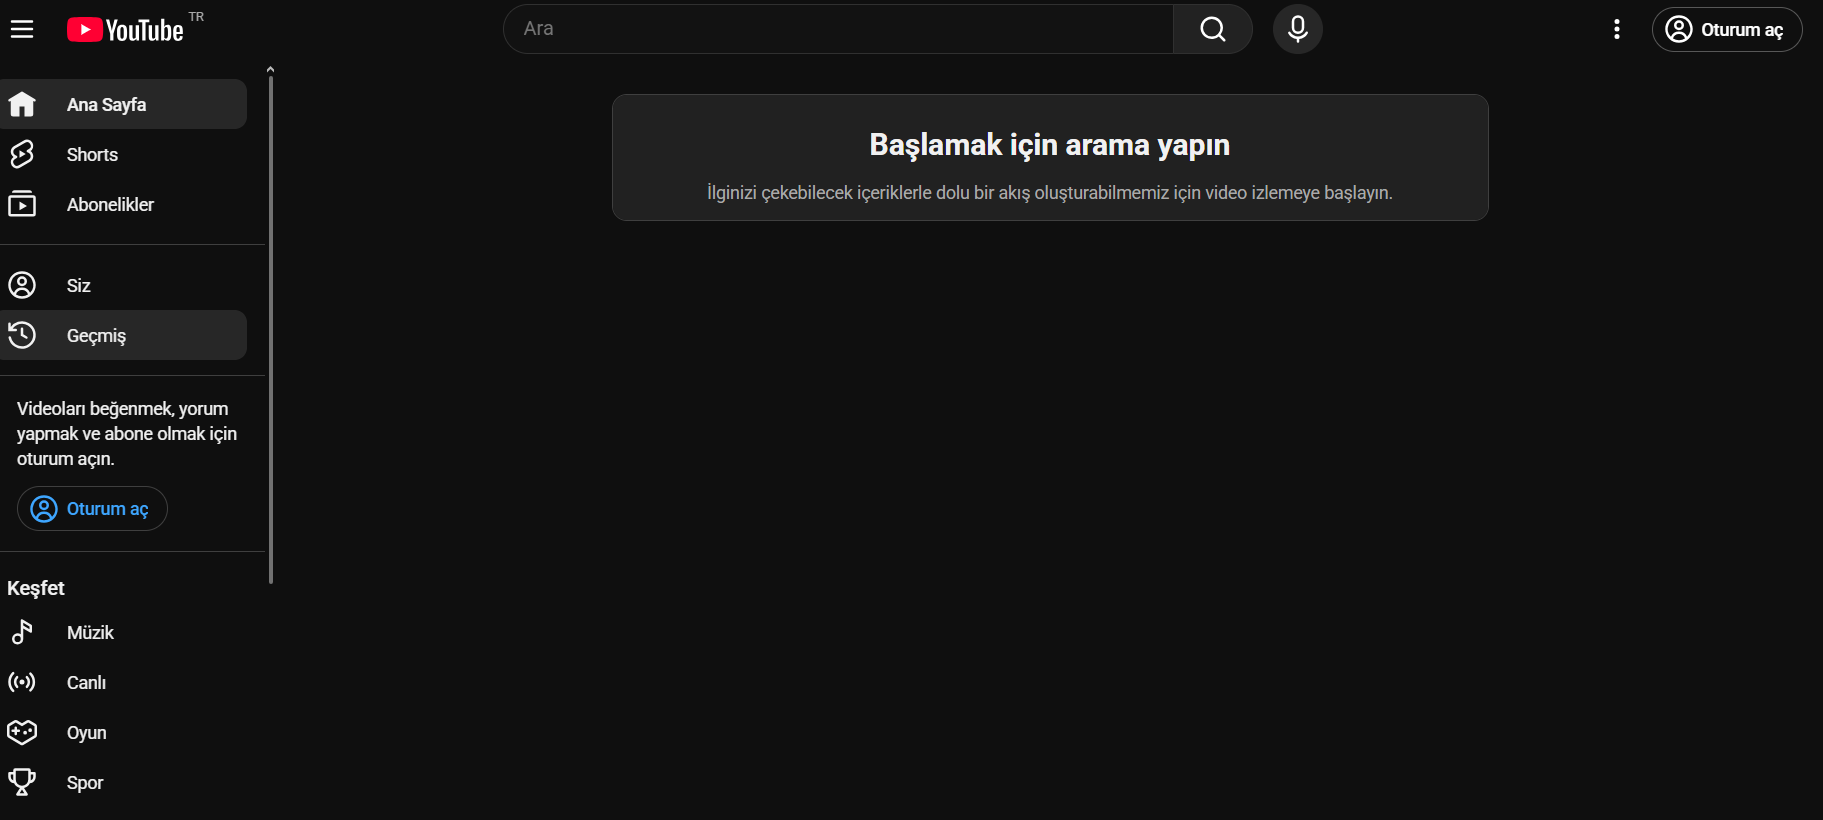
Task: Click the YouTube logo
Action: (125, 30)
